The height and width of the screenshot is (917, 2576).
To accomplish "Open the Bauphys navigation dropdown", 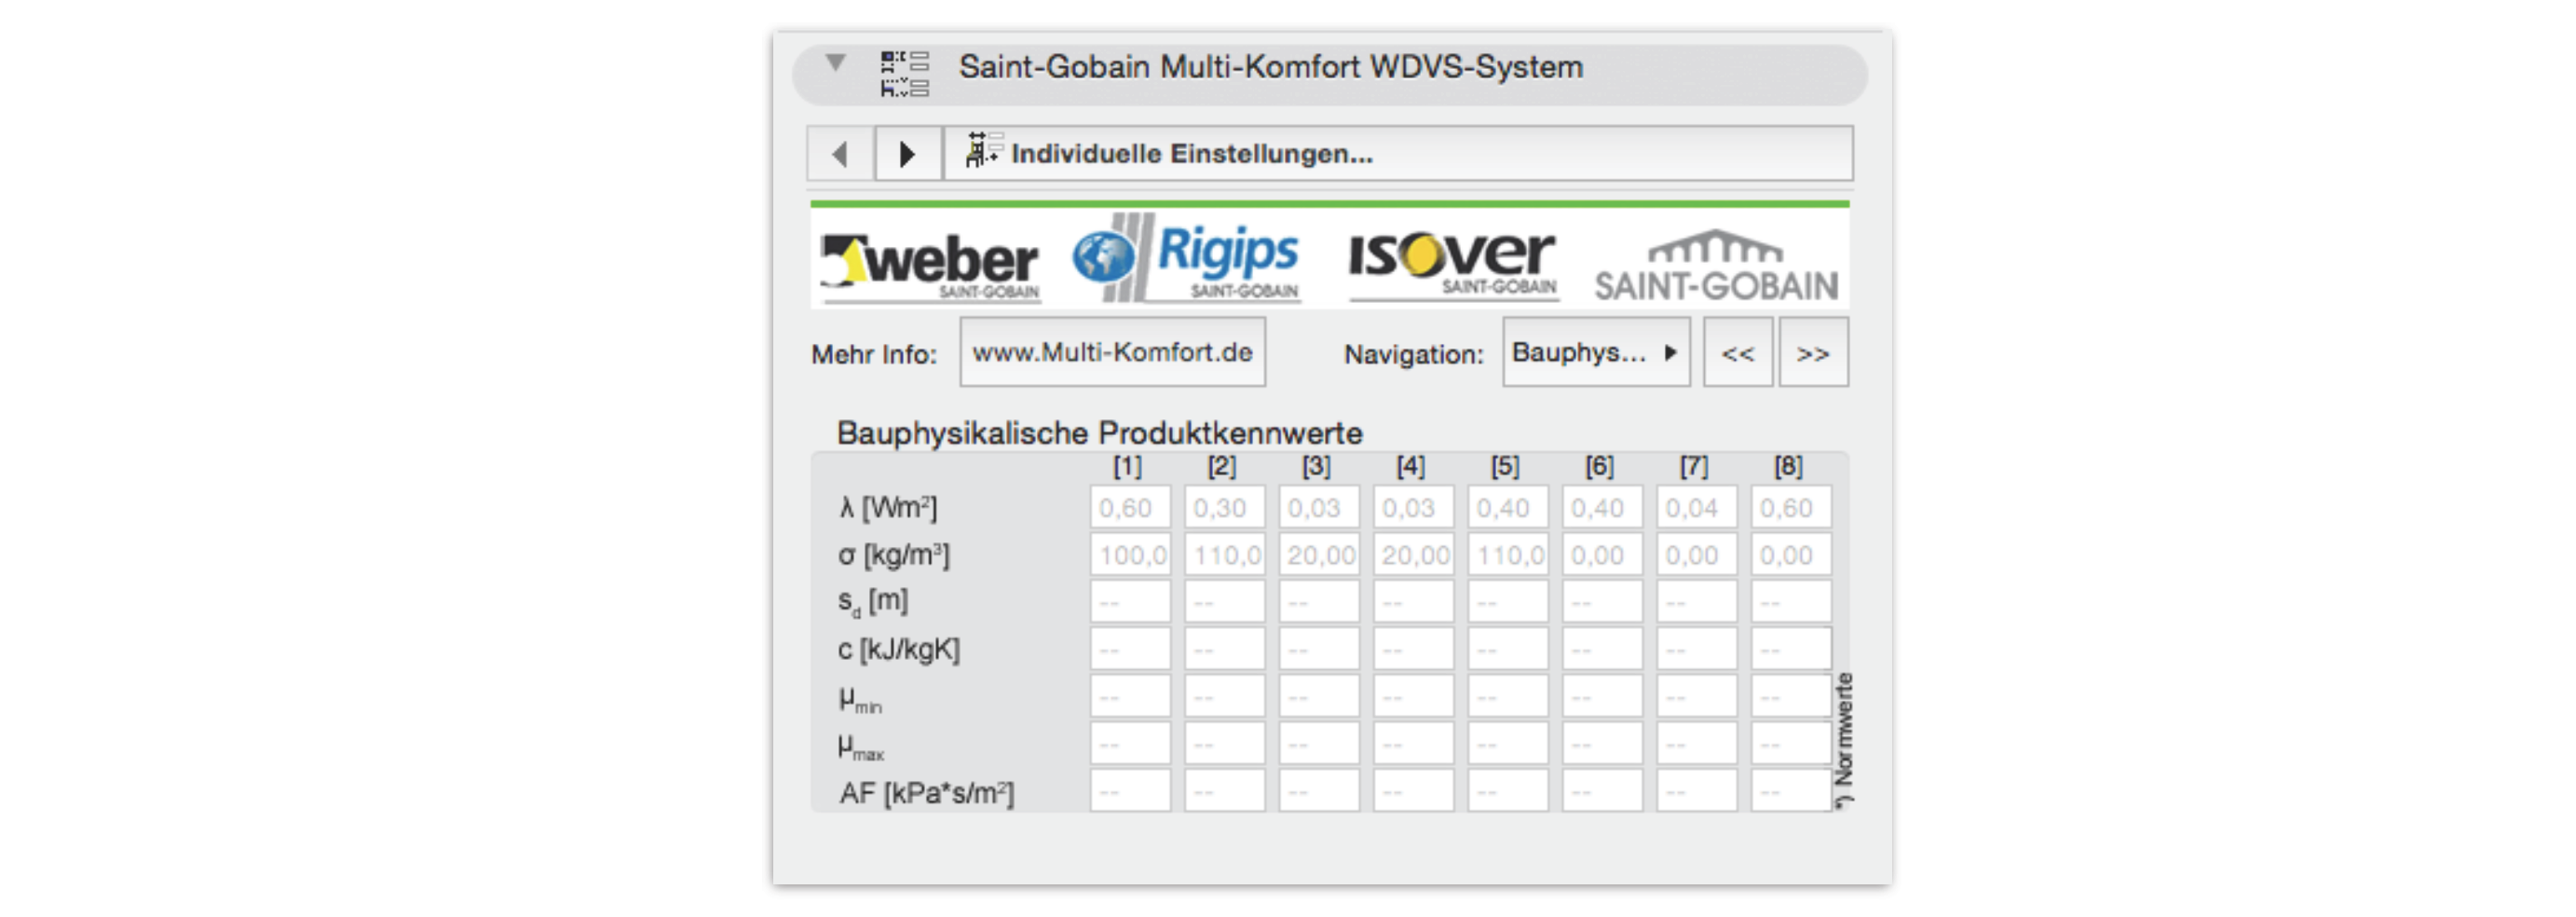I will pyautogui.click(x=1595, y=353).
